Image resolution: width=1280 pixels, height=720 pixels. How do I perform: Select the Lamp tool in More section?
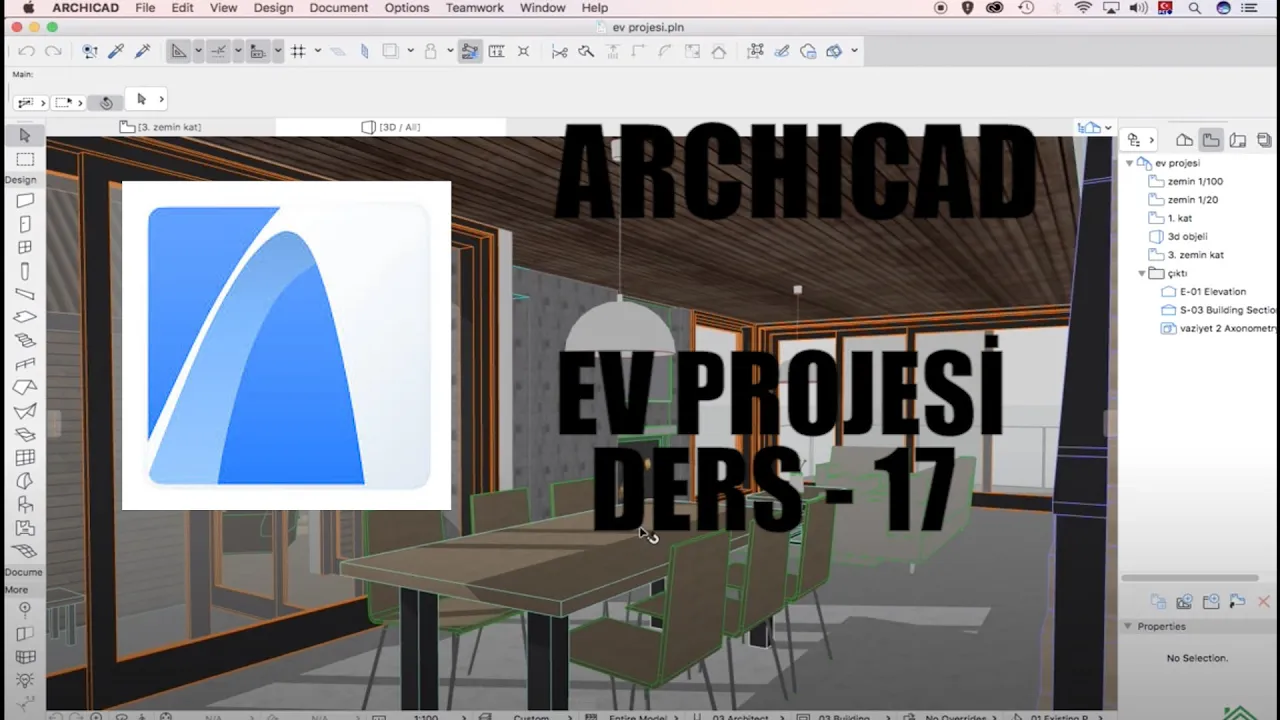pos(25,680)
